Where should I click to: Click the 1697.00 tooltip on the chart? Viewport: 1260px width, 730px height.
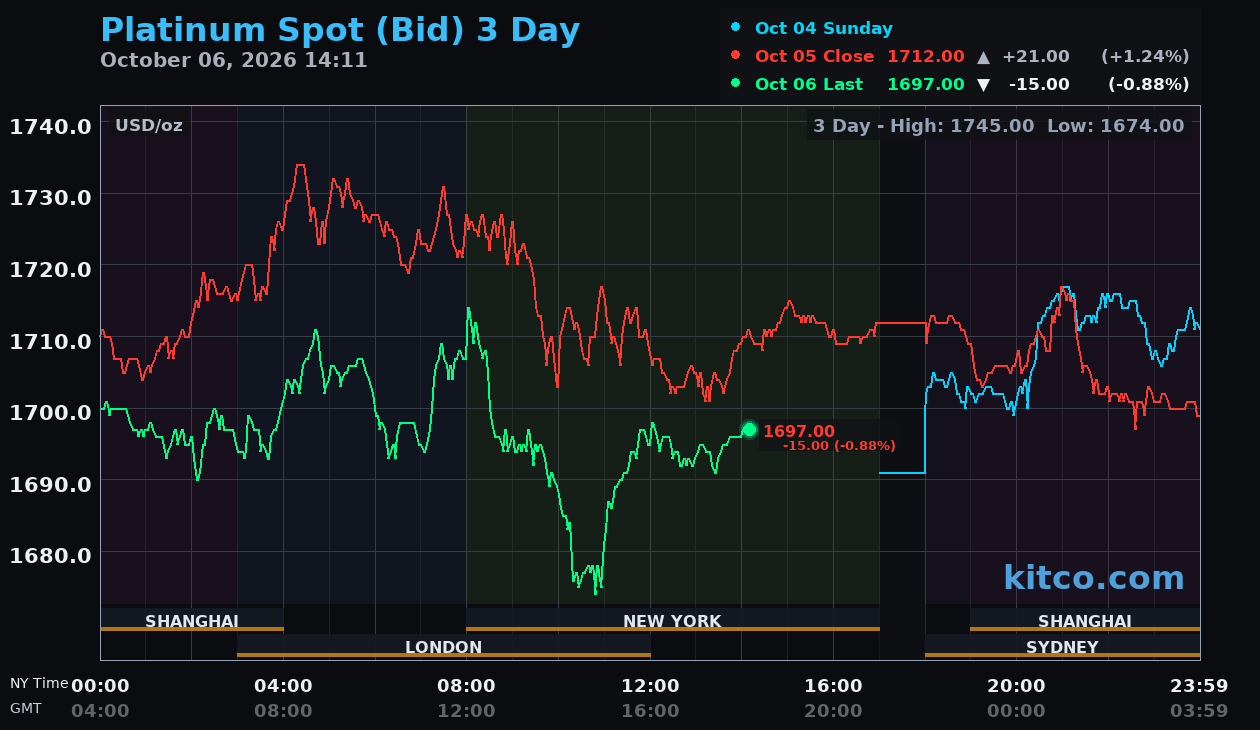tap(799, 431)
